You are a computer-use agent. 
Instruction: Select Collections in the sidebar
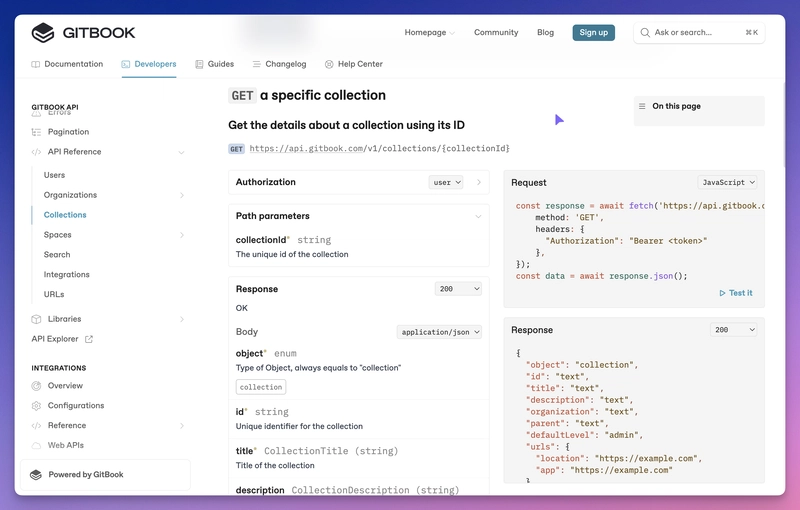point(65,215)
